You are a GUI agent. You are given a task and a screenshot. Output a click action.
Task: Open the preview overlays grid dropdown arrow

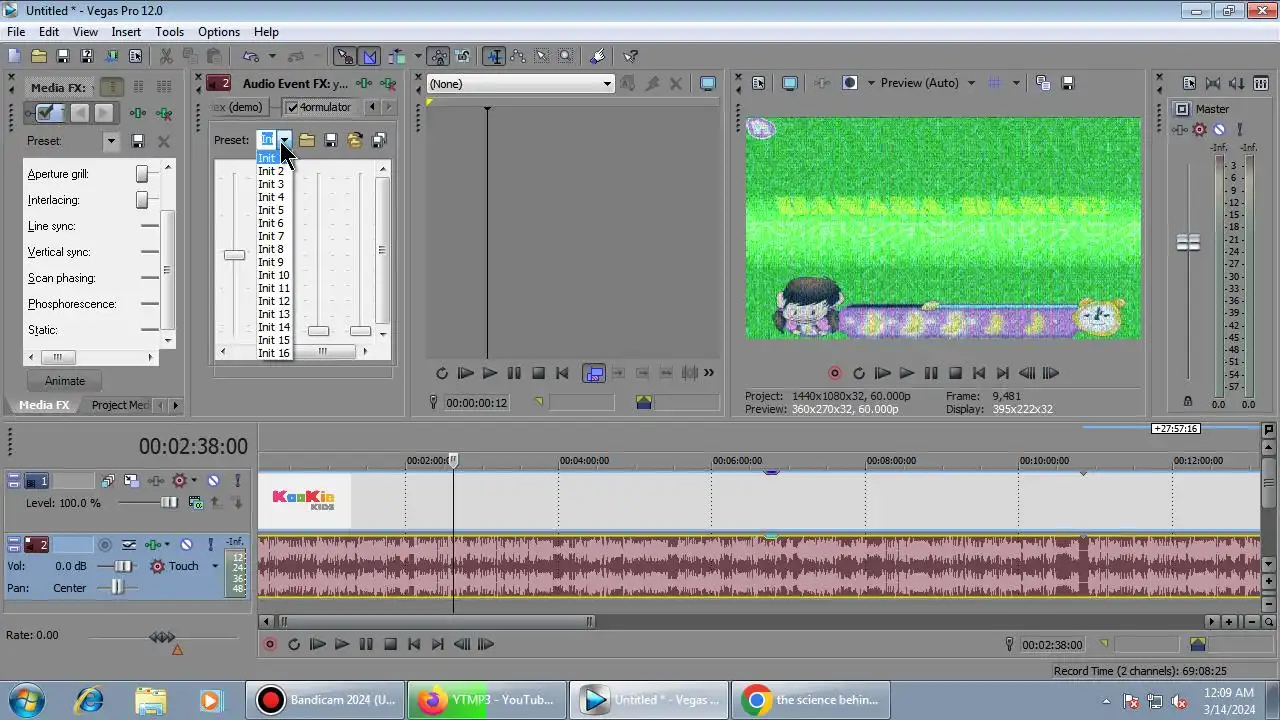(x=1016, y=83)
